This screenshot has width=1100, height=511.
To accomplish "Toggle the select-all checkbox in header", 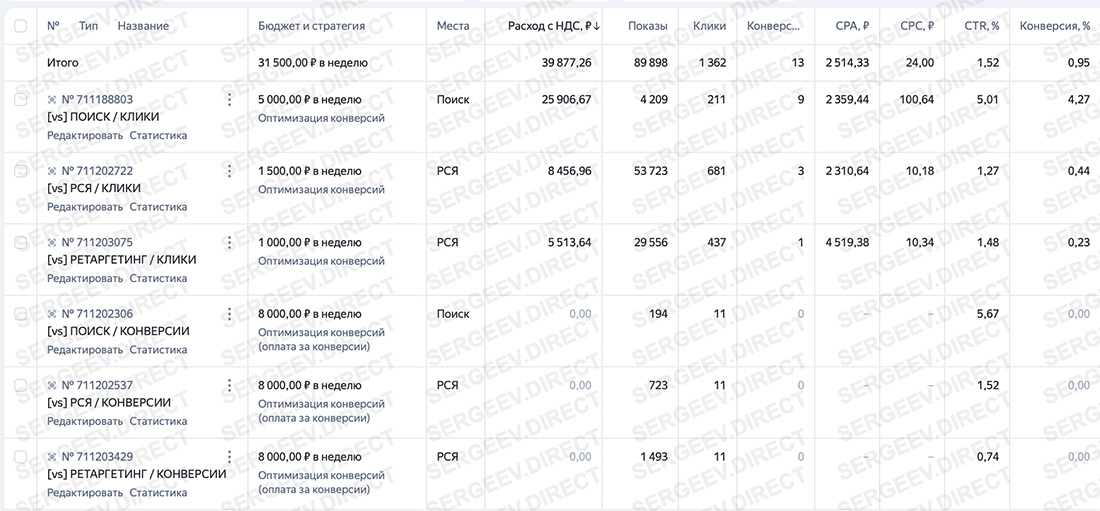I will click(20, 26).
